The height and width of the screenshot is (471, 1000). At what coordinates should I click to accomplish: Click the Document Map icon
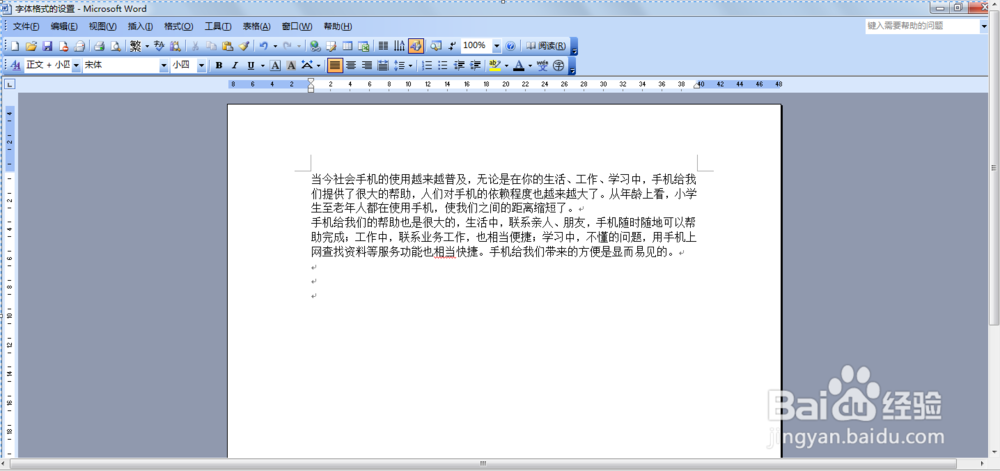coord(436,46)
